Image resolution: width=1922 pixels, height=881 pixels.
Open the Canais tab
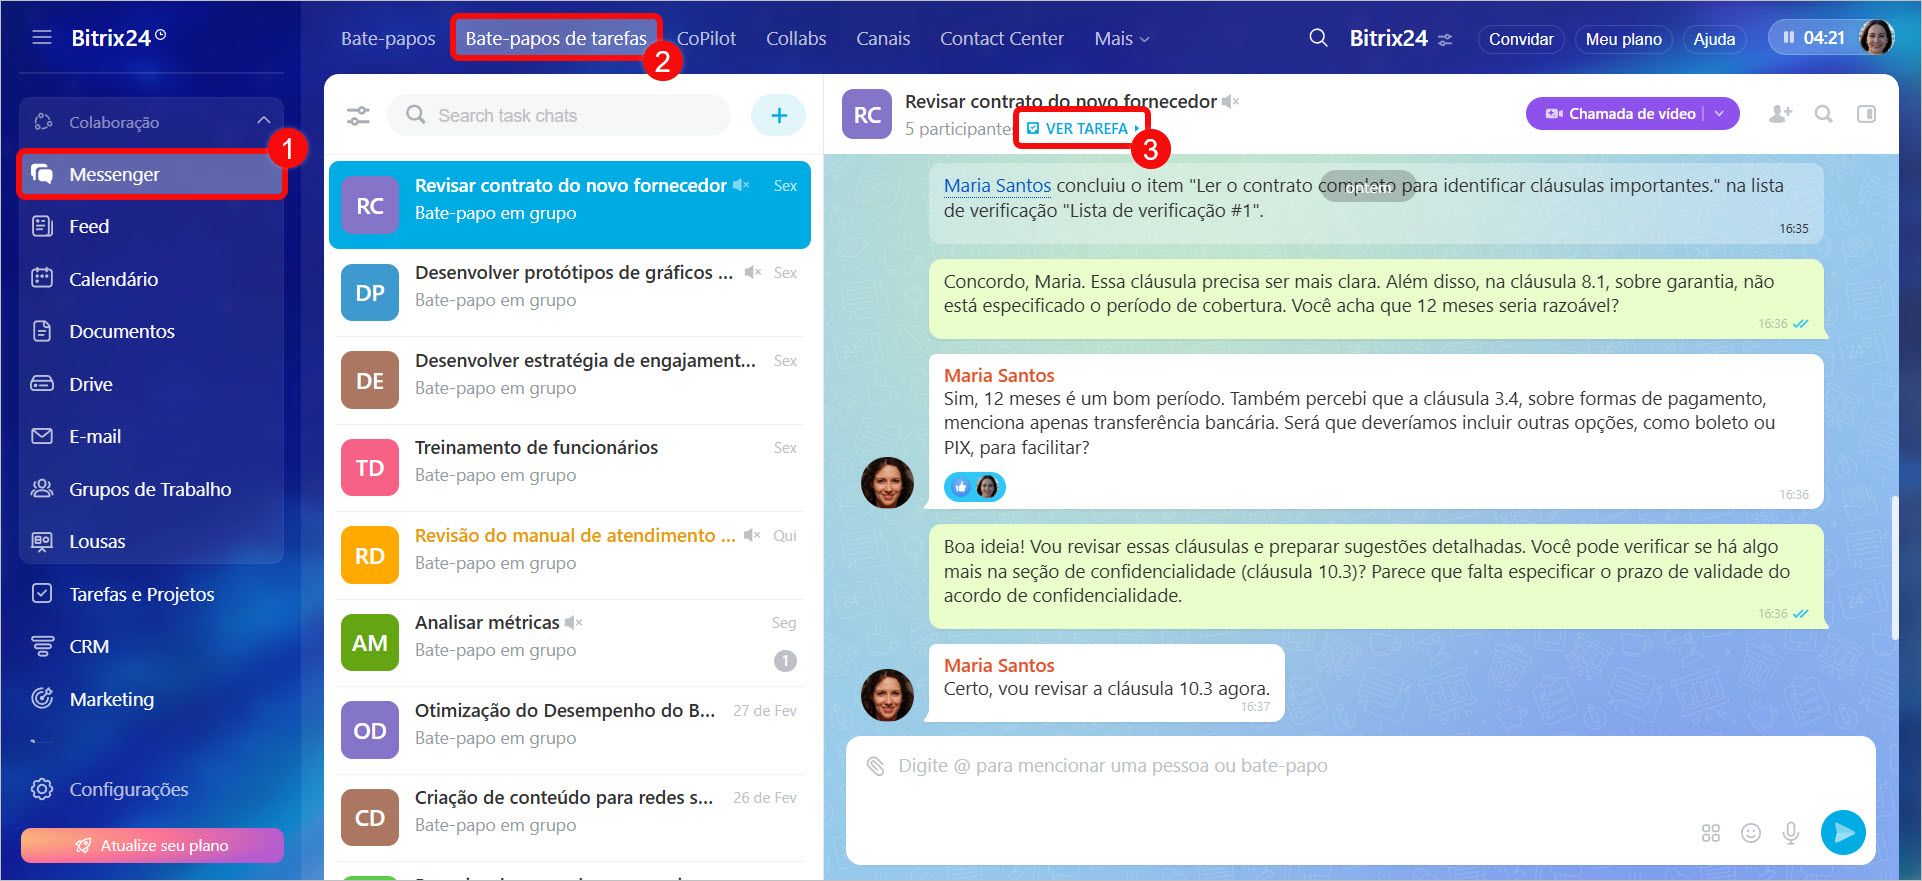882,39
